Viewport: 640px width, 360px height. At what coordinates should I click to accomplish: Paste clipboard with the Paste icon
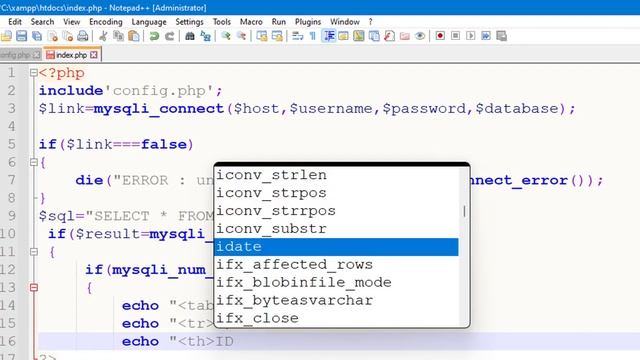coord(134,36)
